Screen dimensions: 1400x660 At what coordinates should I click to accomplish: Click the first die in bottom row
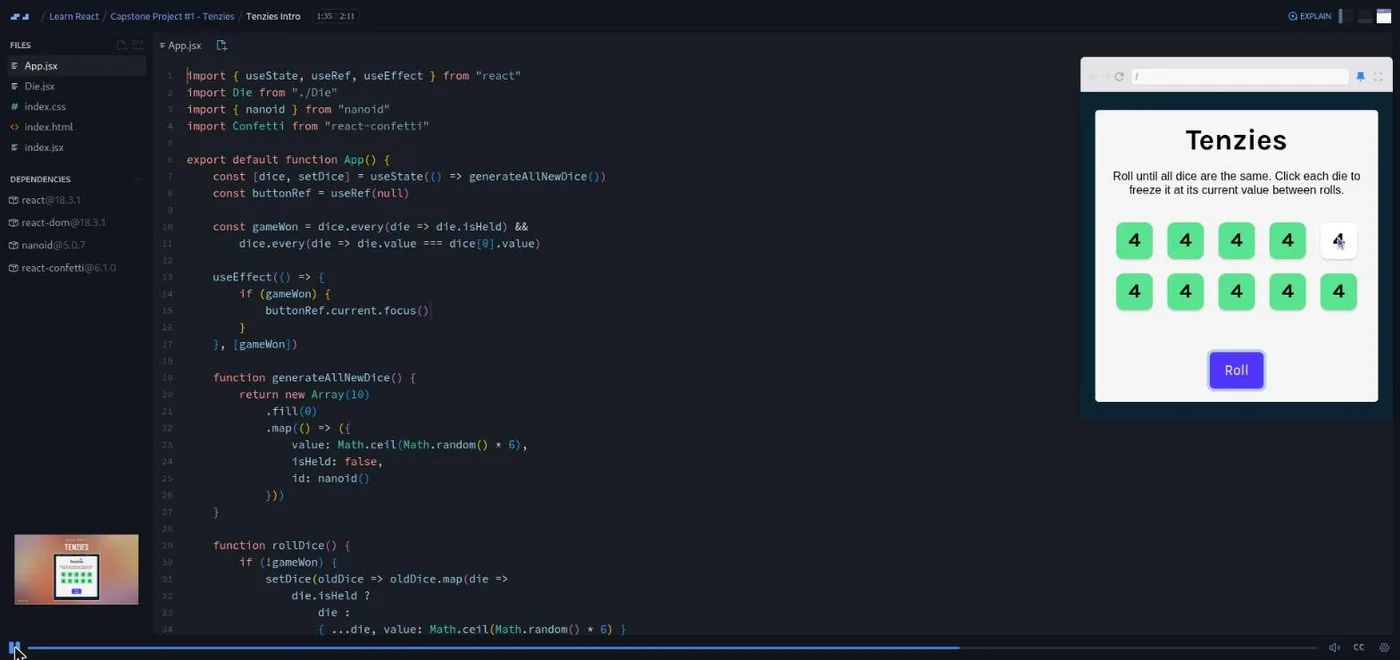[1134, 291]
